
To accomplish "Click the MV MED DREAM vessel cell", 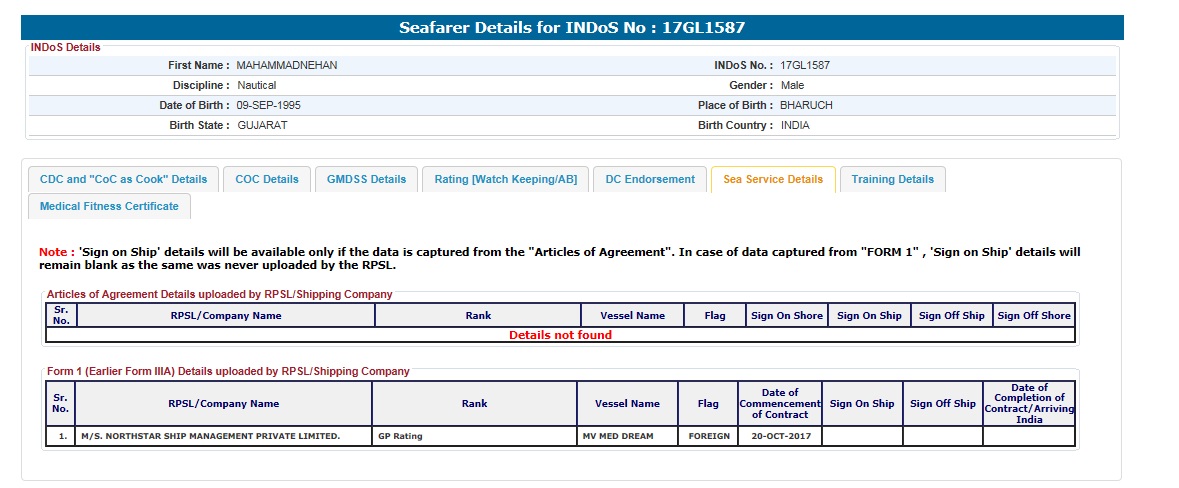I will tap(627, 437).
